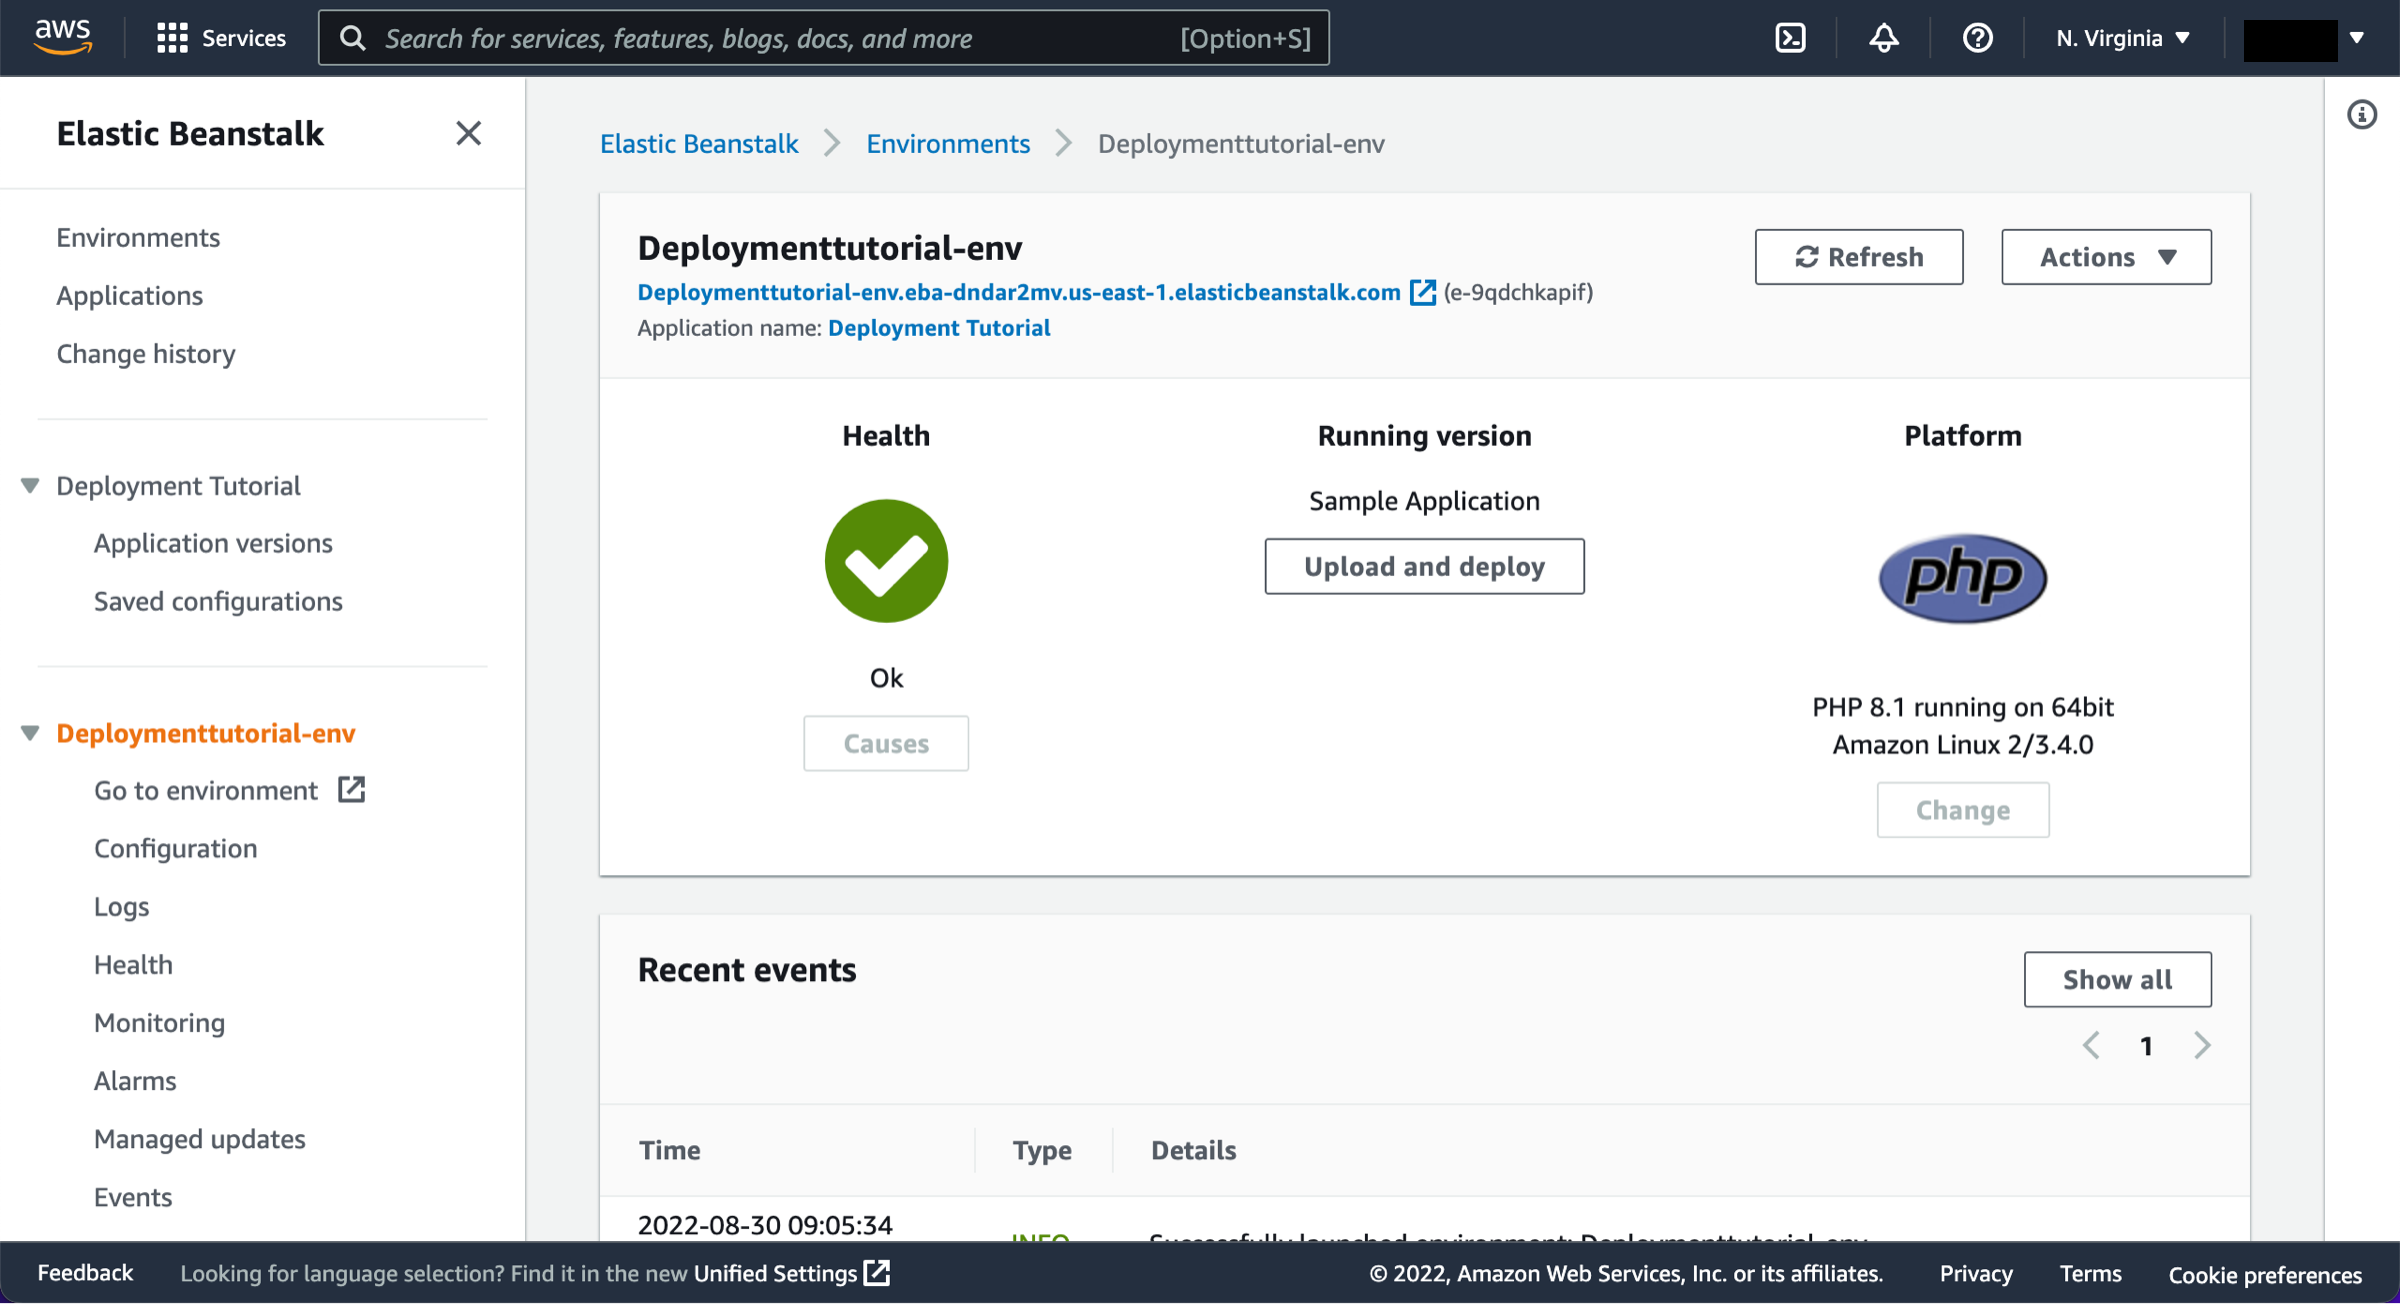Image resolution: width=2400 pixels, height=1304 pixels.
Task: Click Upload and deploy
Action: pos(1424,566)
